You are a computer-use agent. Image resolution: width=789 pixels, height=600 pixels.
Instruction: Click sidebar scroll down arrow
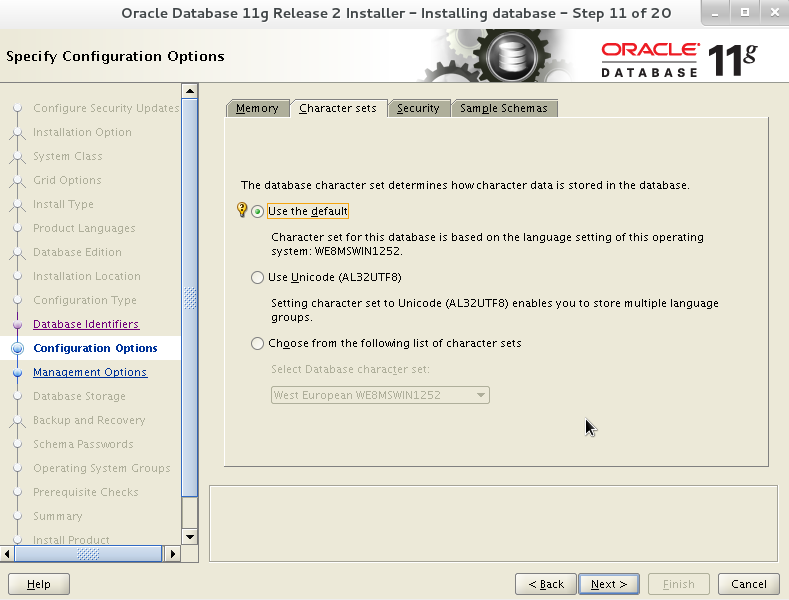[x=190, y=537]
